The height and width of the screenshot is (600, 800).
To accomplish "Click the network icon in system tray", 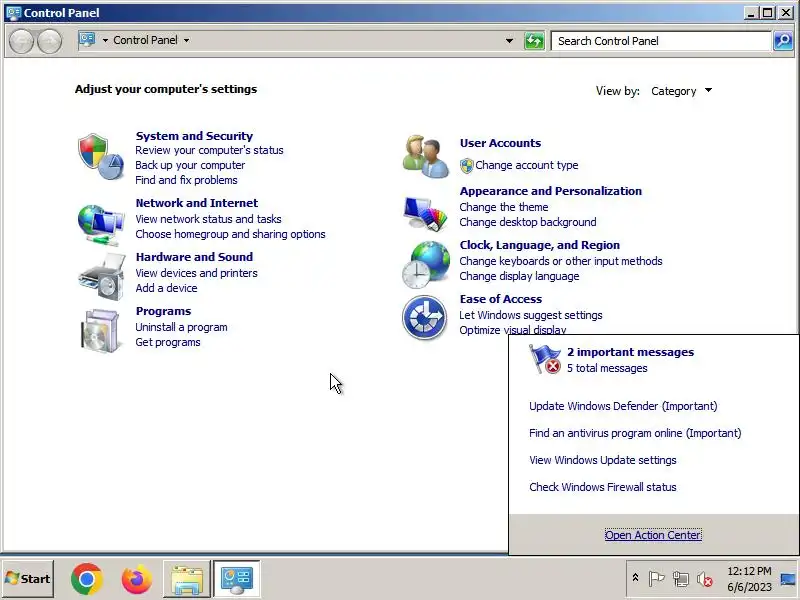I will [681, 579].
